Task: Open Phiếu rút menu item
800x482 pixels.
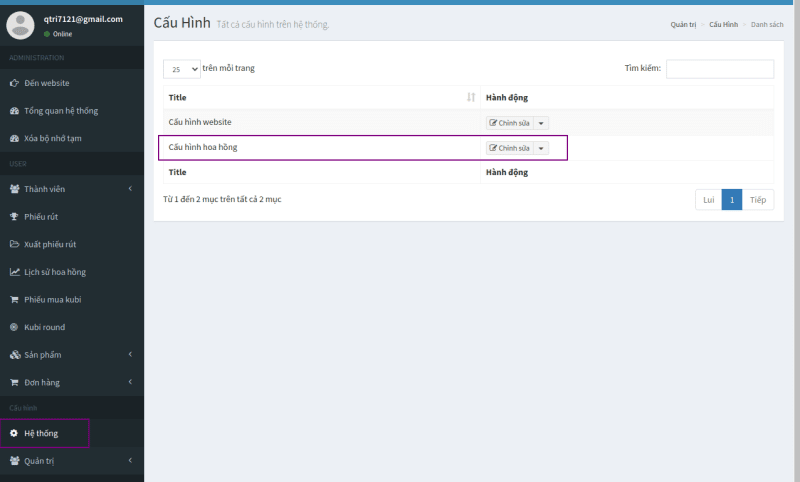Action: tap(72, 217)
